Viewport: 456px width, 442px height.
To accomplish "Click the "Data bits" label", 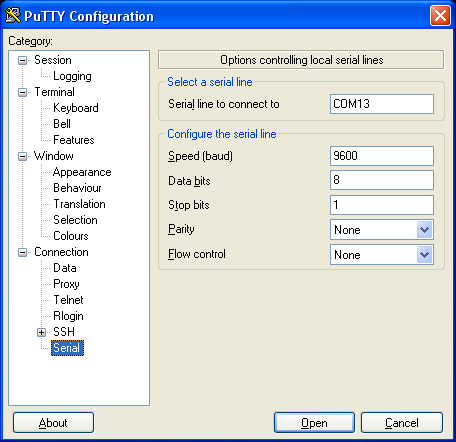I will (x=189, y=181).
